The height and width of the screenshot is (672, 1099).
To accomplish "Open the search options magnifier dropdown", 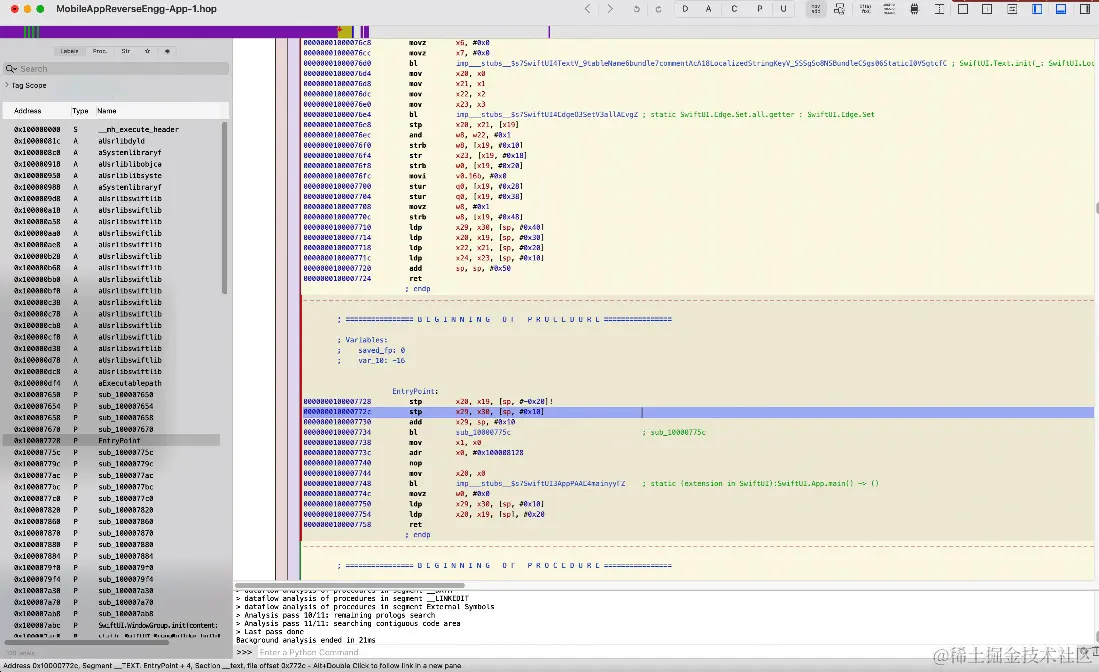I will click(11, 69).
